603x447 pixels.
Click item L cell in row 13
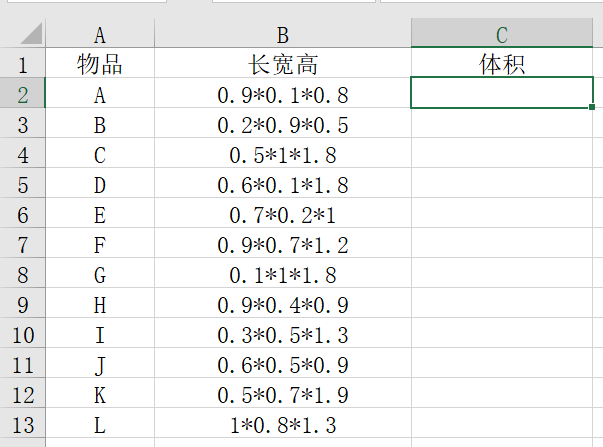(x=100, y=423)
